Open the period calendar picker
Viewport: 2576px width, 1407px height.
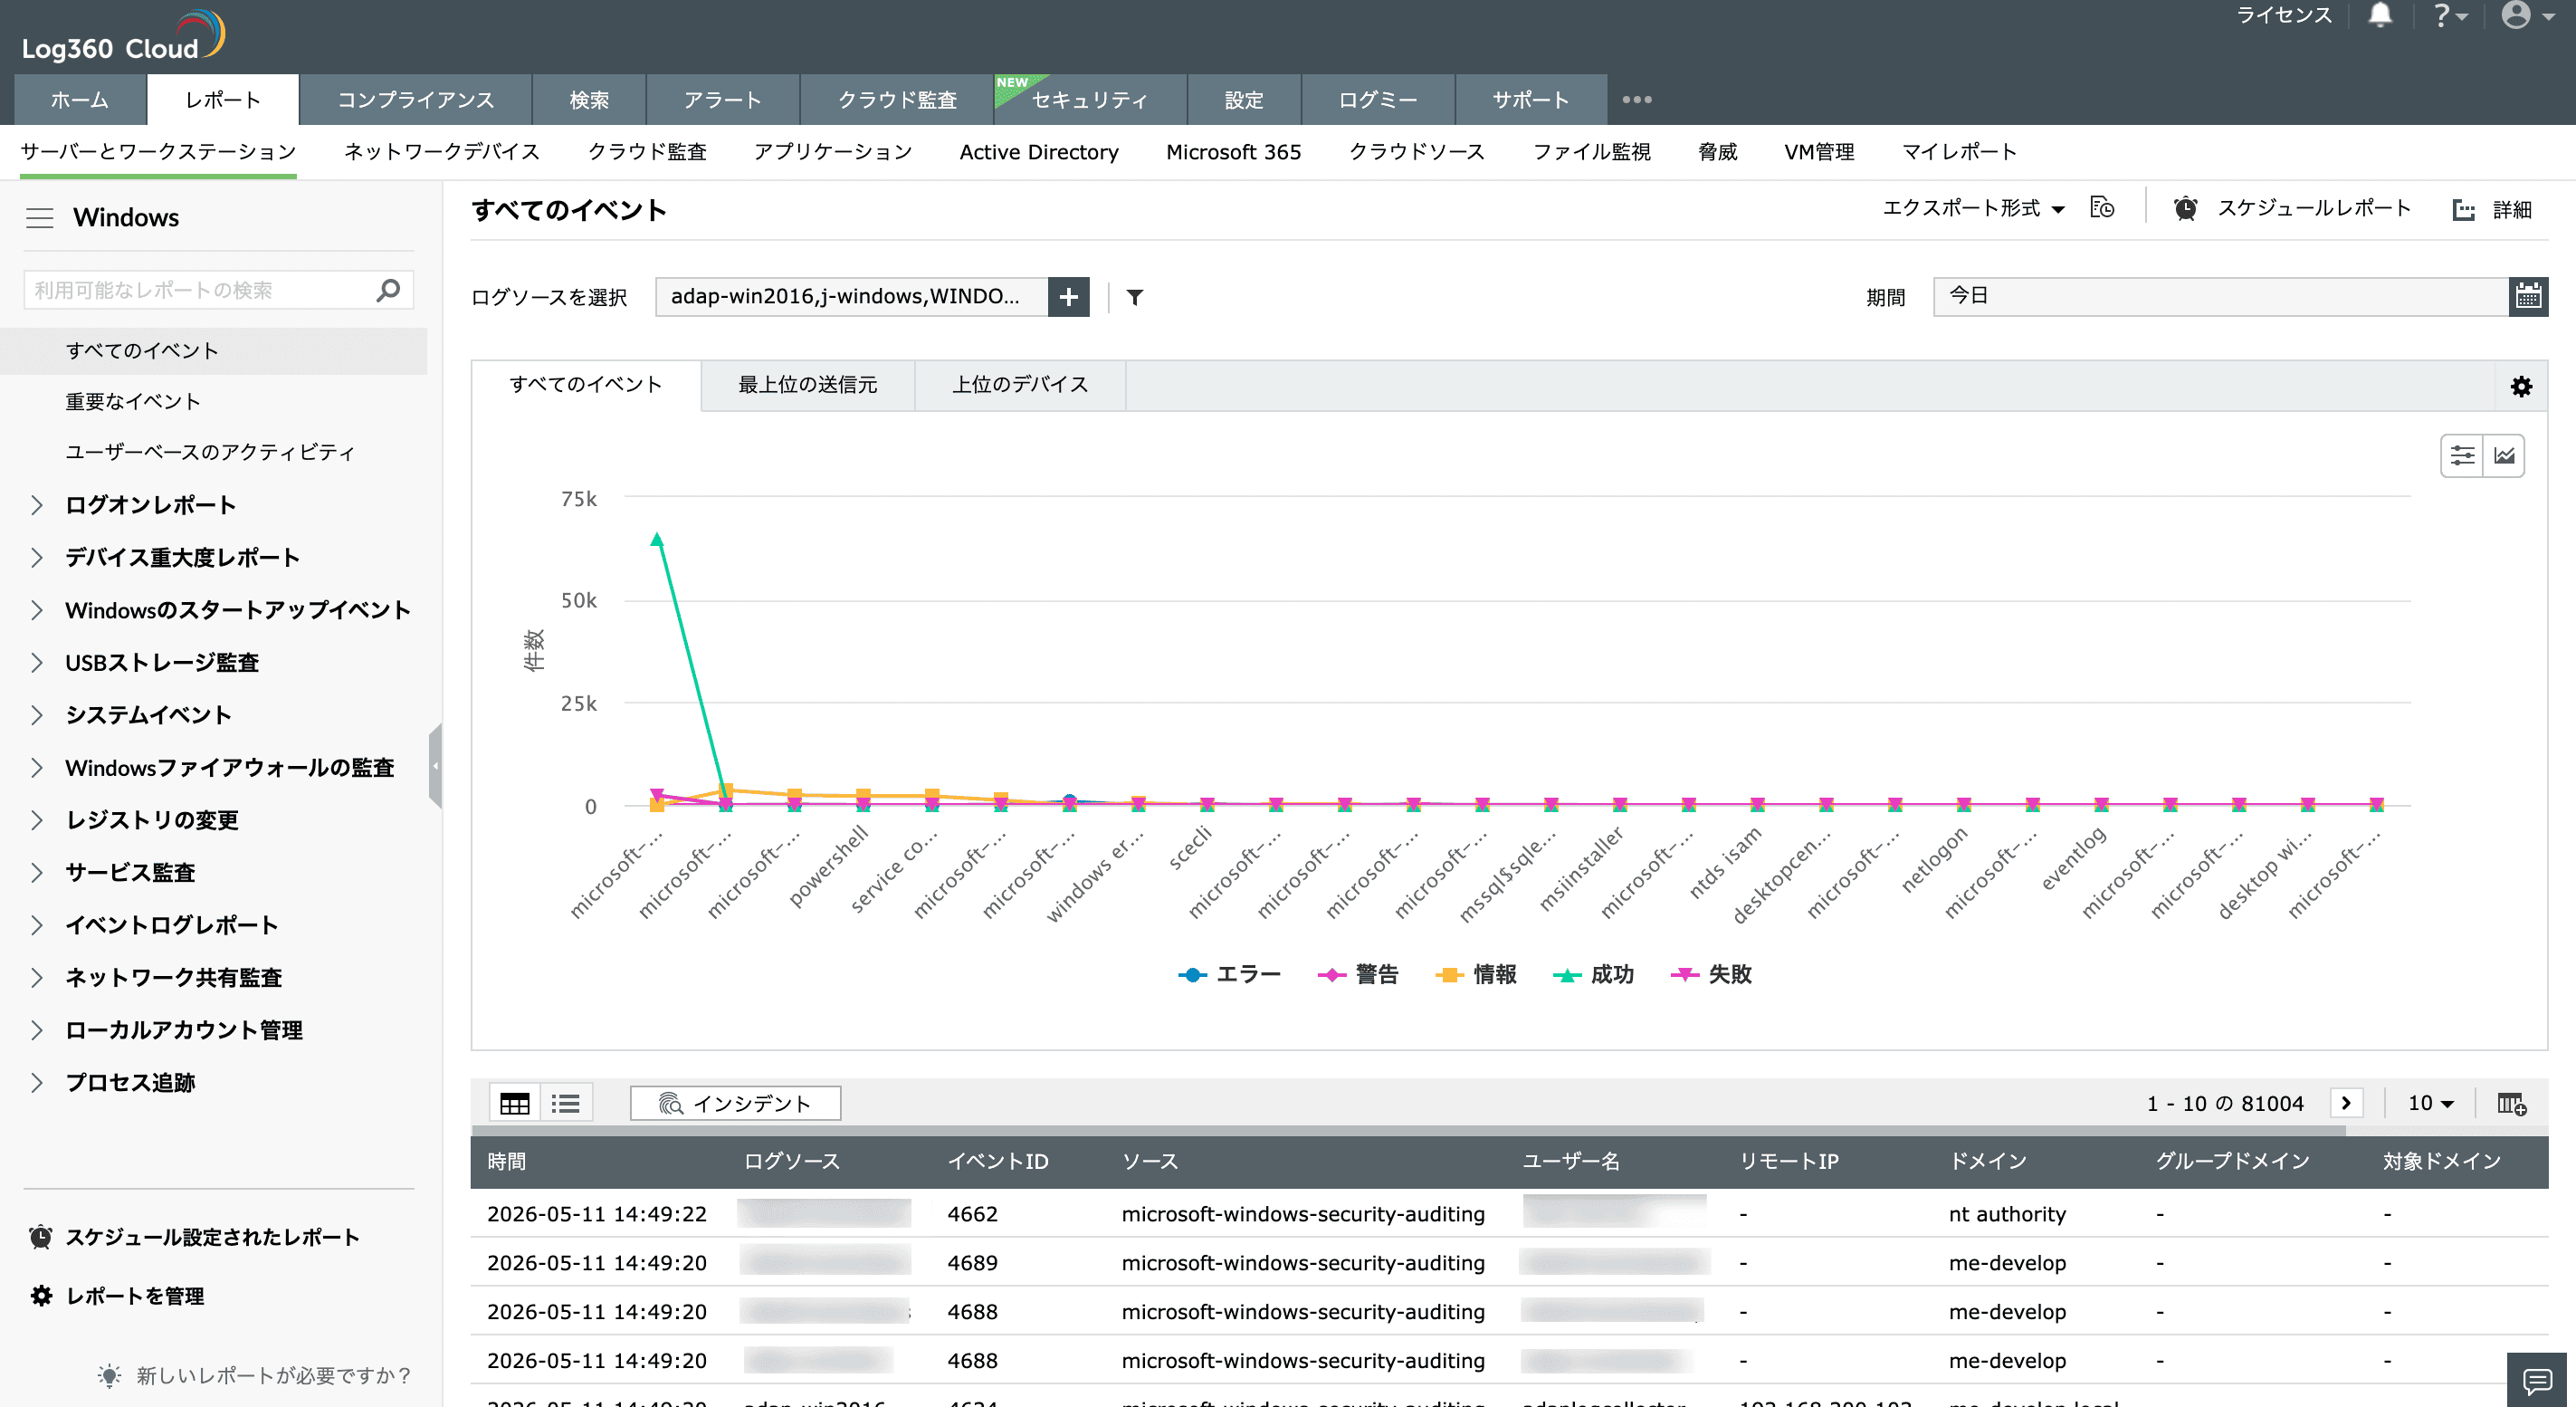point(2528,297)
